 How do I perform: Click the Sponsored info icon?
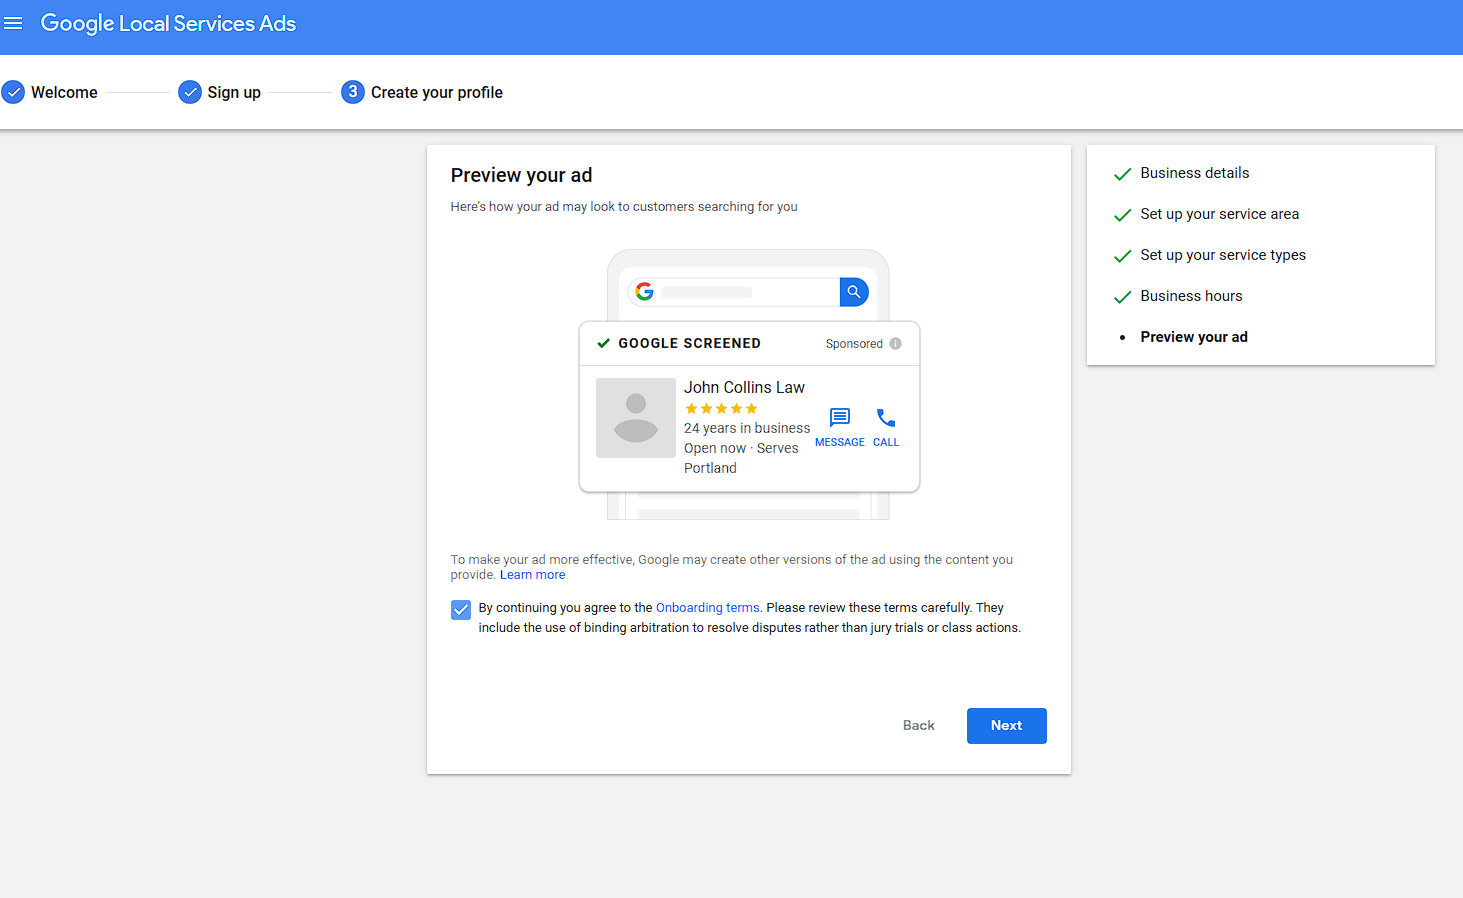tap(895, 343)
